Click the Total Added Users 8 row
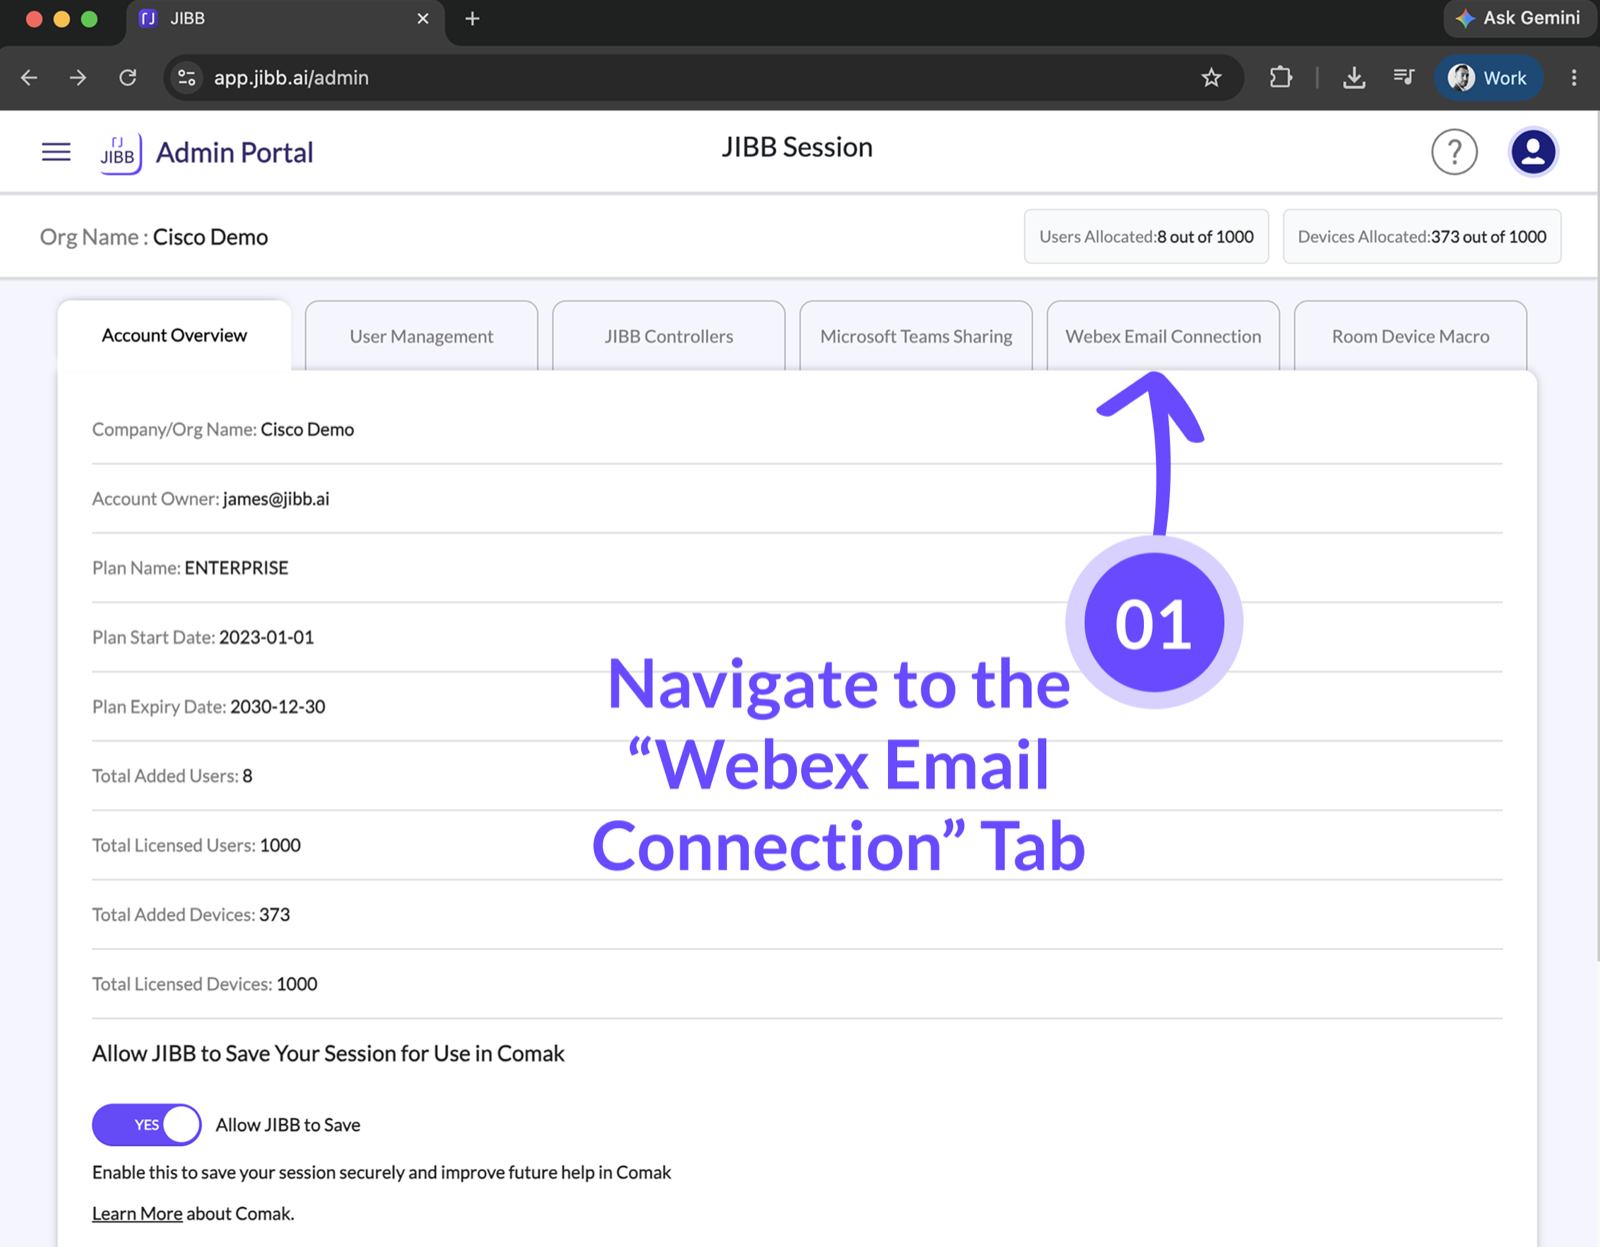Image resolution: width=1600 pixels, height=1247 pixels. click(x=797, y=776)
